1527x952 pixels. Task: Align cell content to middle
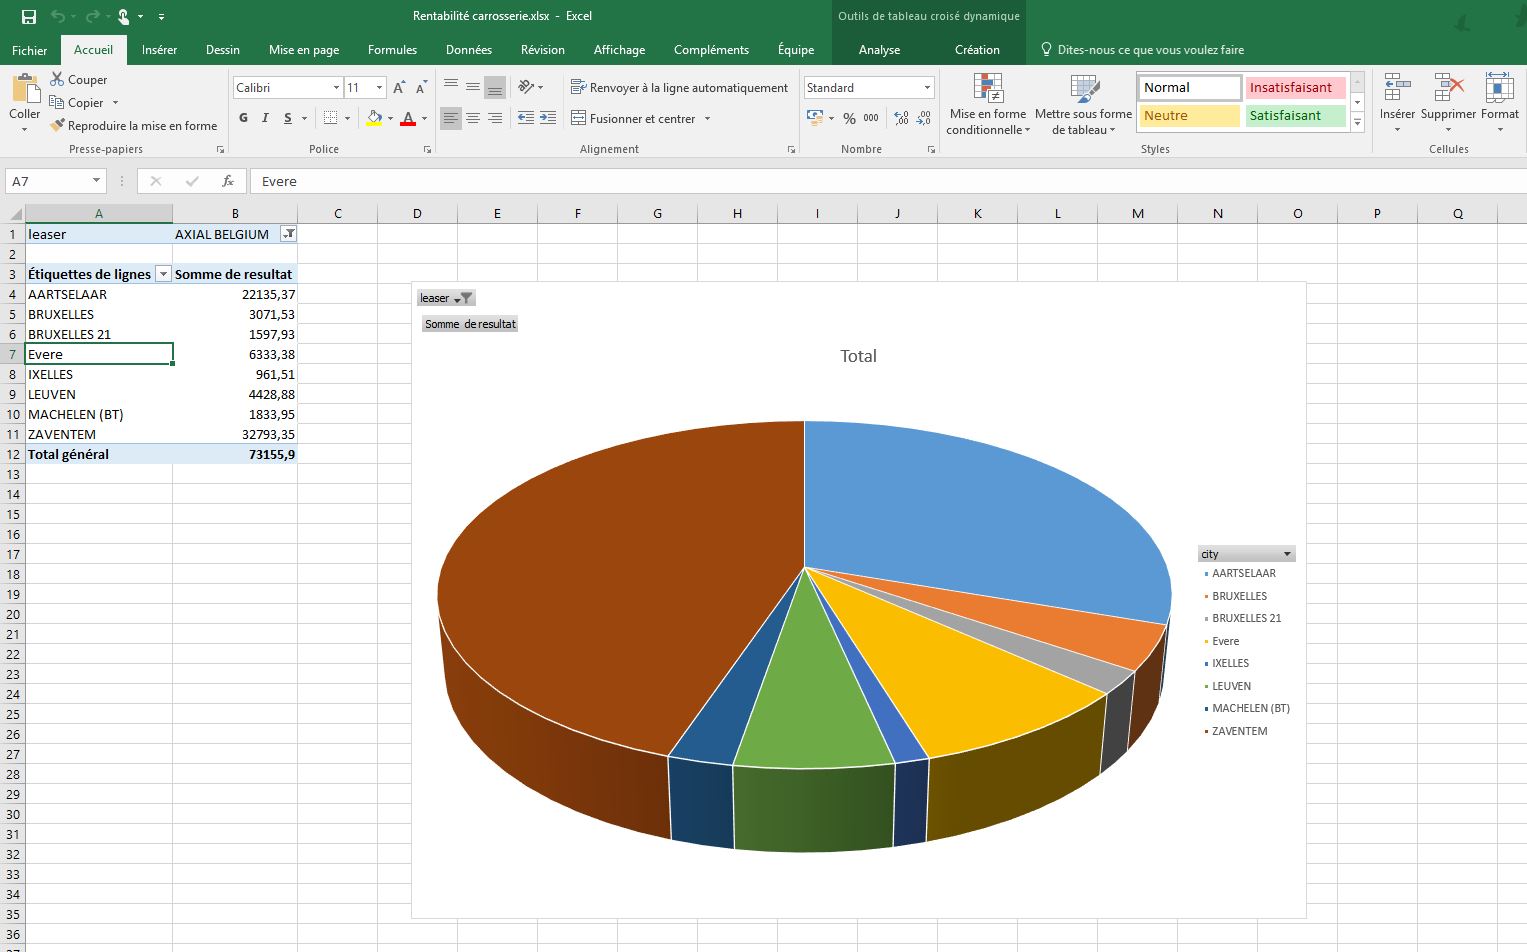pos(473,87)
